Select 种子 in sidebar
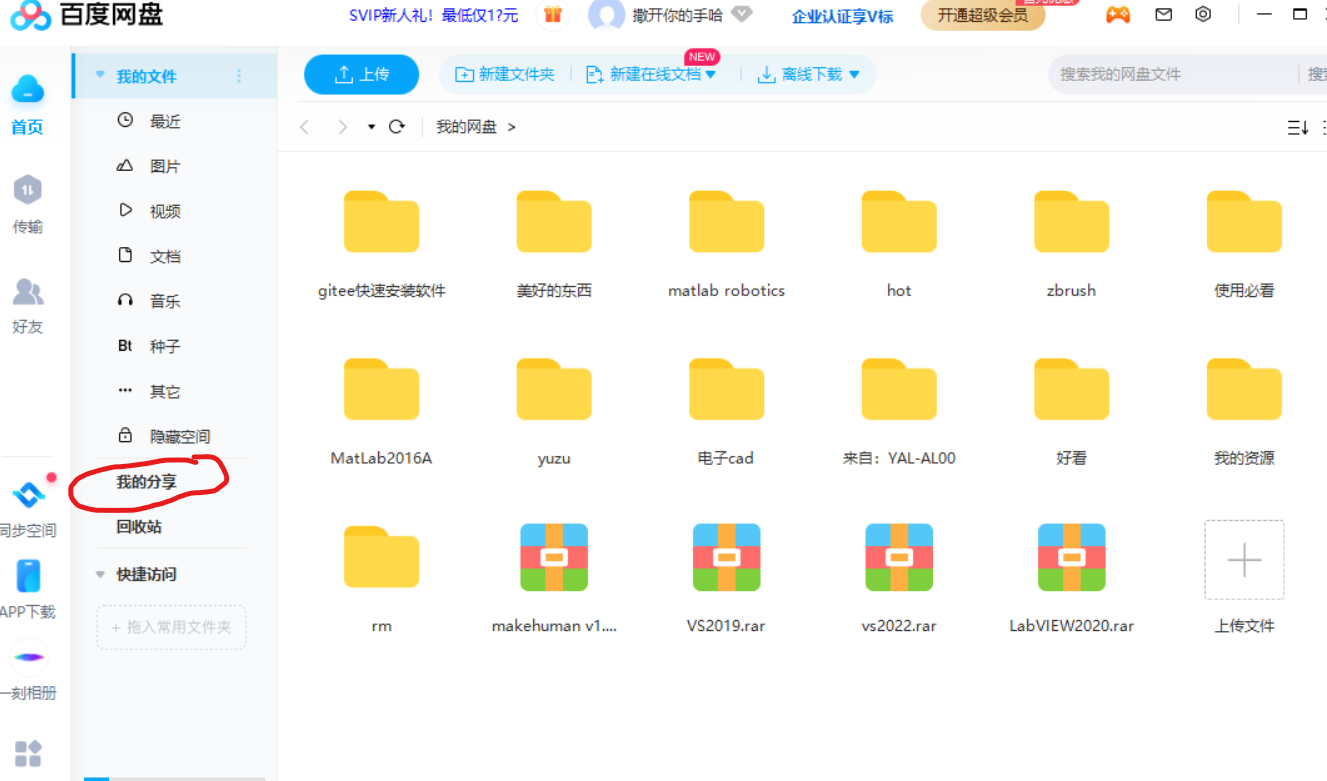The width and height of the screenshot is (1327, 781). (x=165, y=346)
